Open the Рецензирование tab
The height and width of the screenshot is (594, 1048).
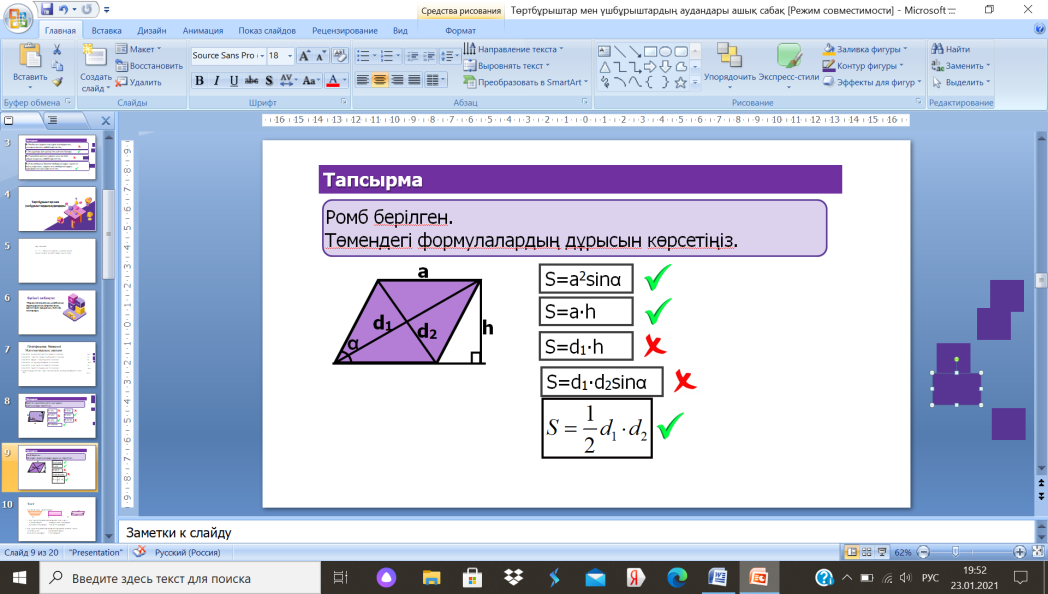(344, 30)
